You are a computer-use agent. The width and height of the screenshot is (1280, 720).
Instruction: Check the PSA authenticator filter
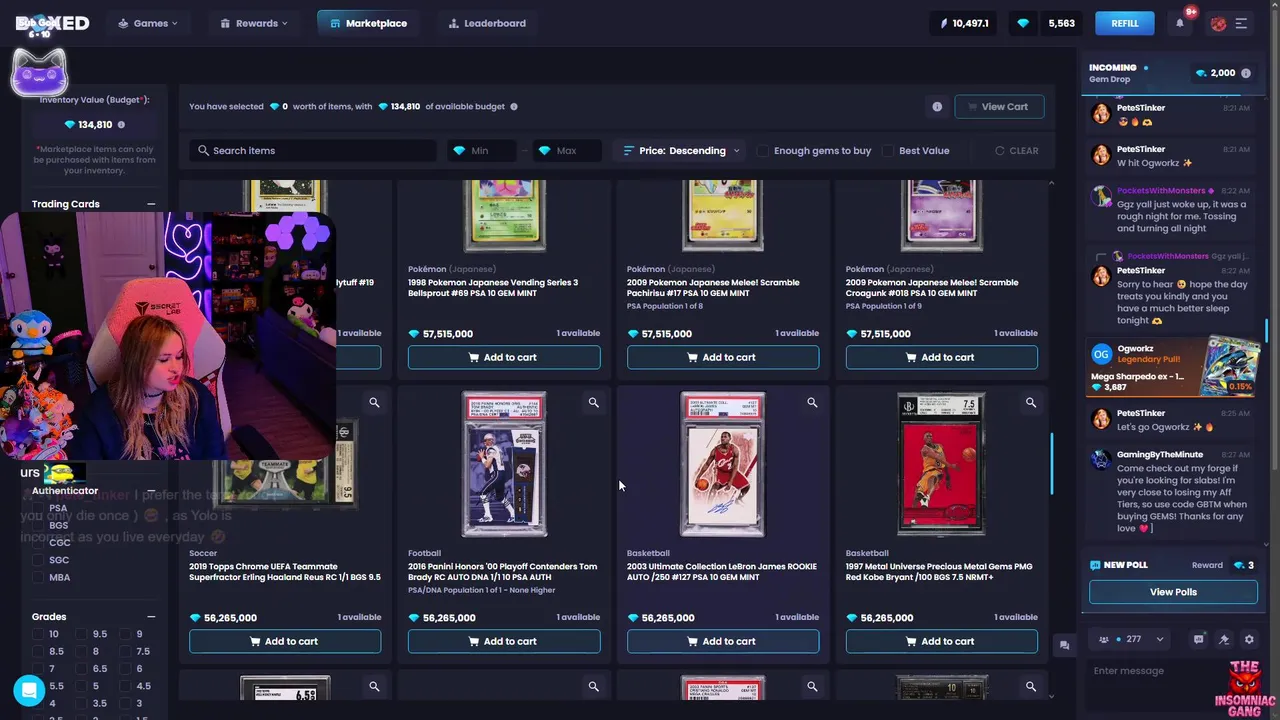pyautogui.click(x=38, y=508)
